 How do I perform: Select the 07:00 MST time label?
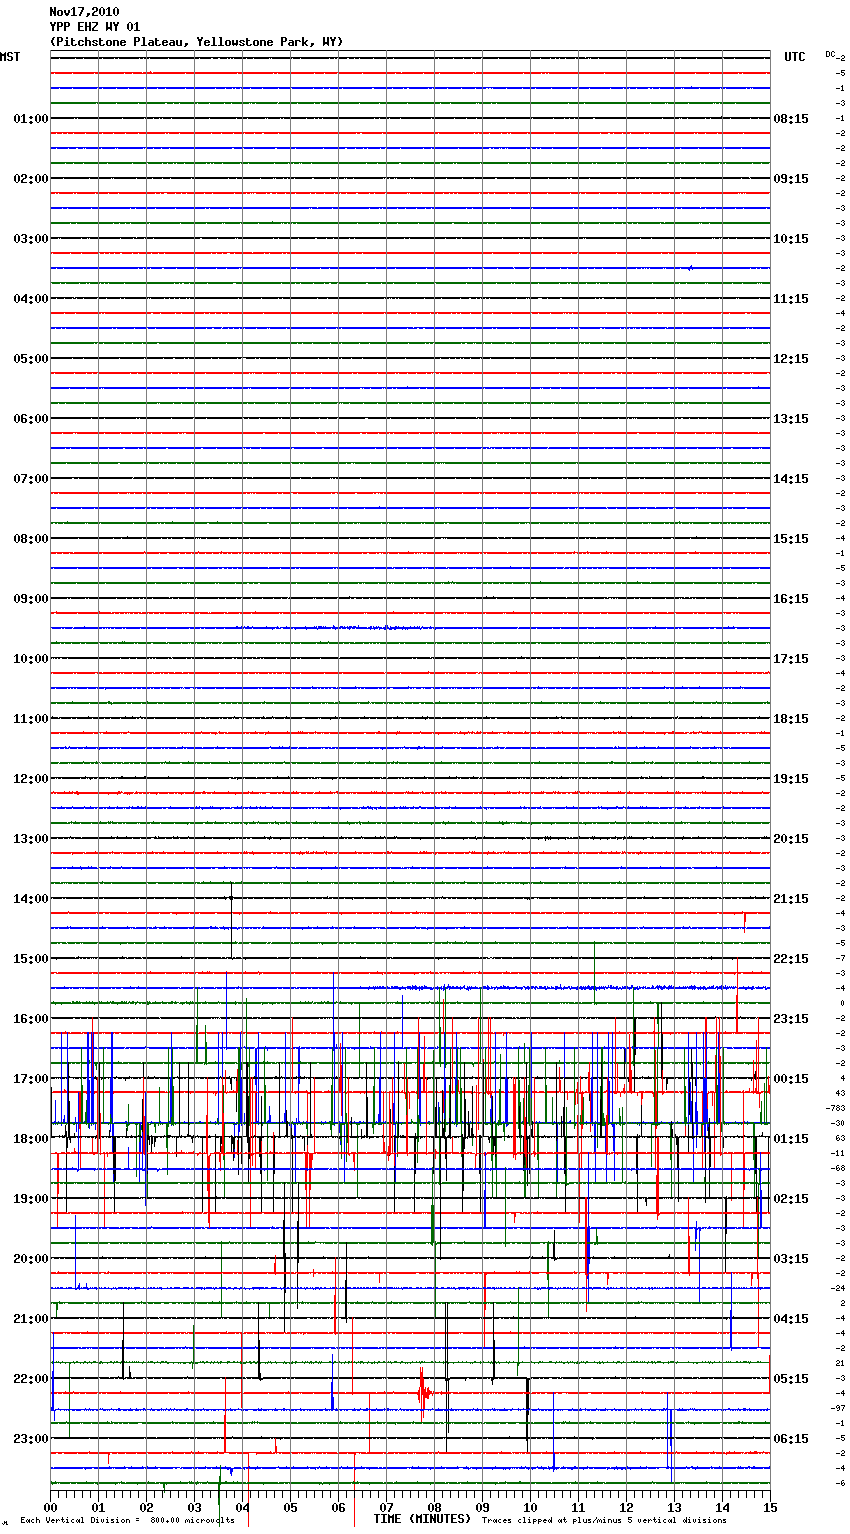31,479
